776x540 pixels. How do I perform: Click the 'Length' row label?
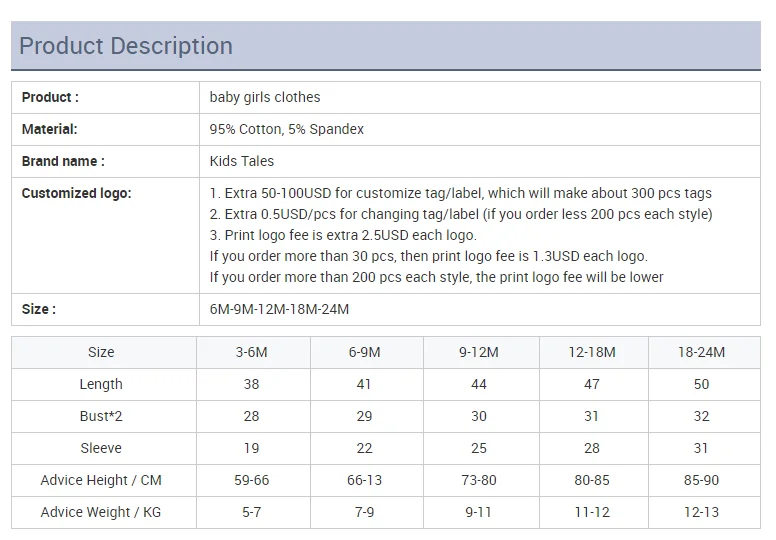pyautogui.click(x=101, y=384)
